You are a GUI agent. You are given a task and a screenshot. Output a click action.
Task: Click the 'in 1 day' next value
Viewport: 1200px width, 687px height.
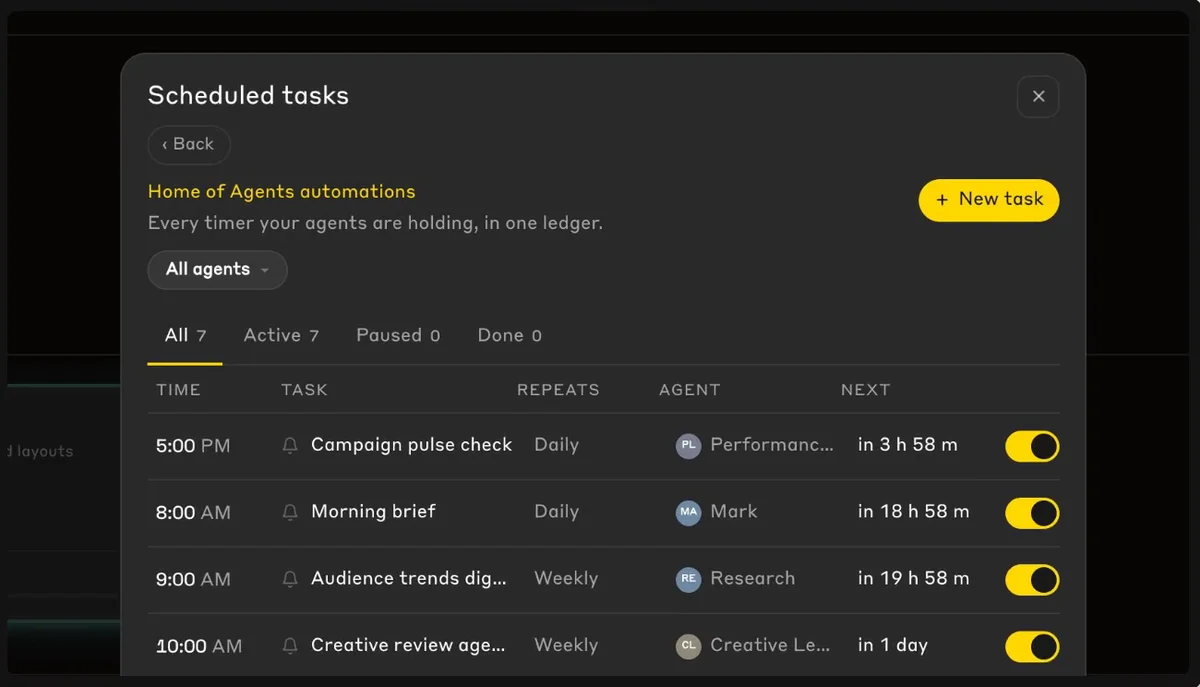coord(893,645)
